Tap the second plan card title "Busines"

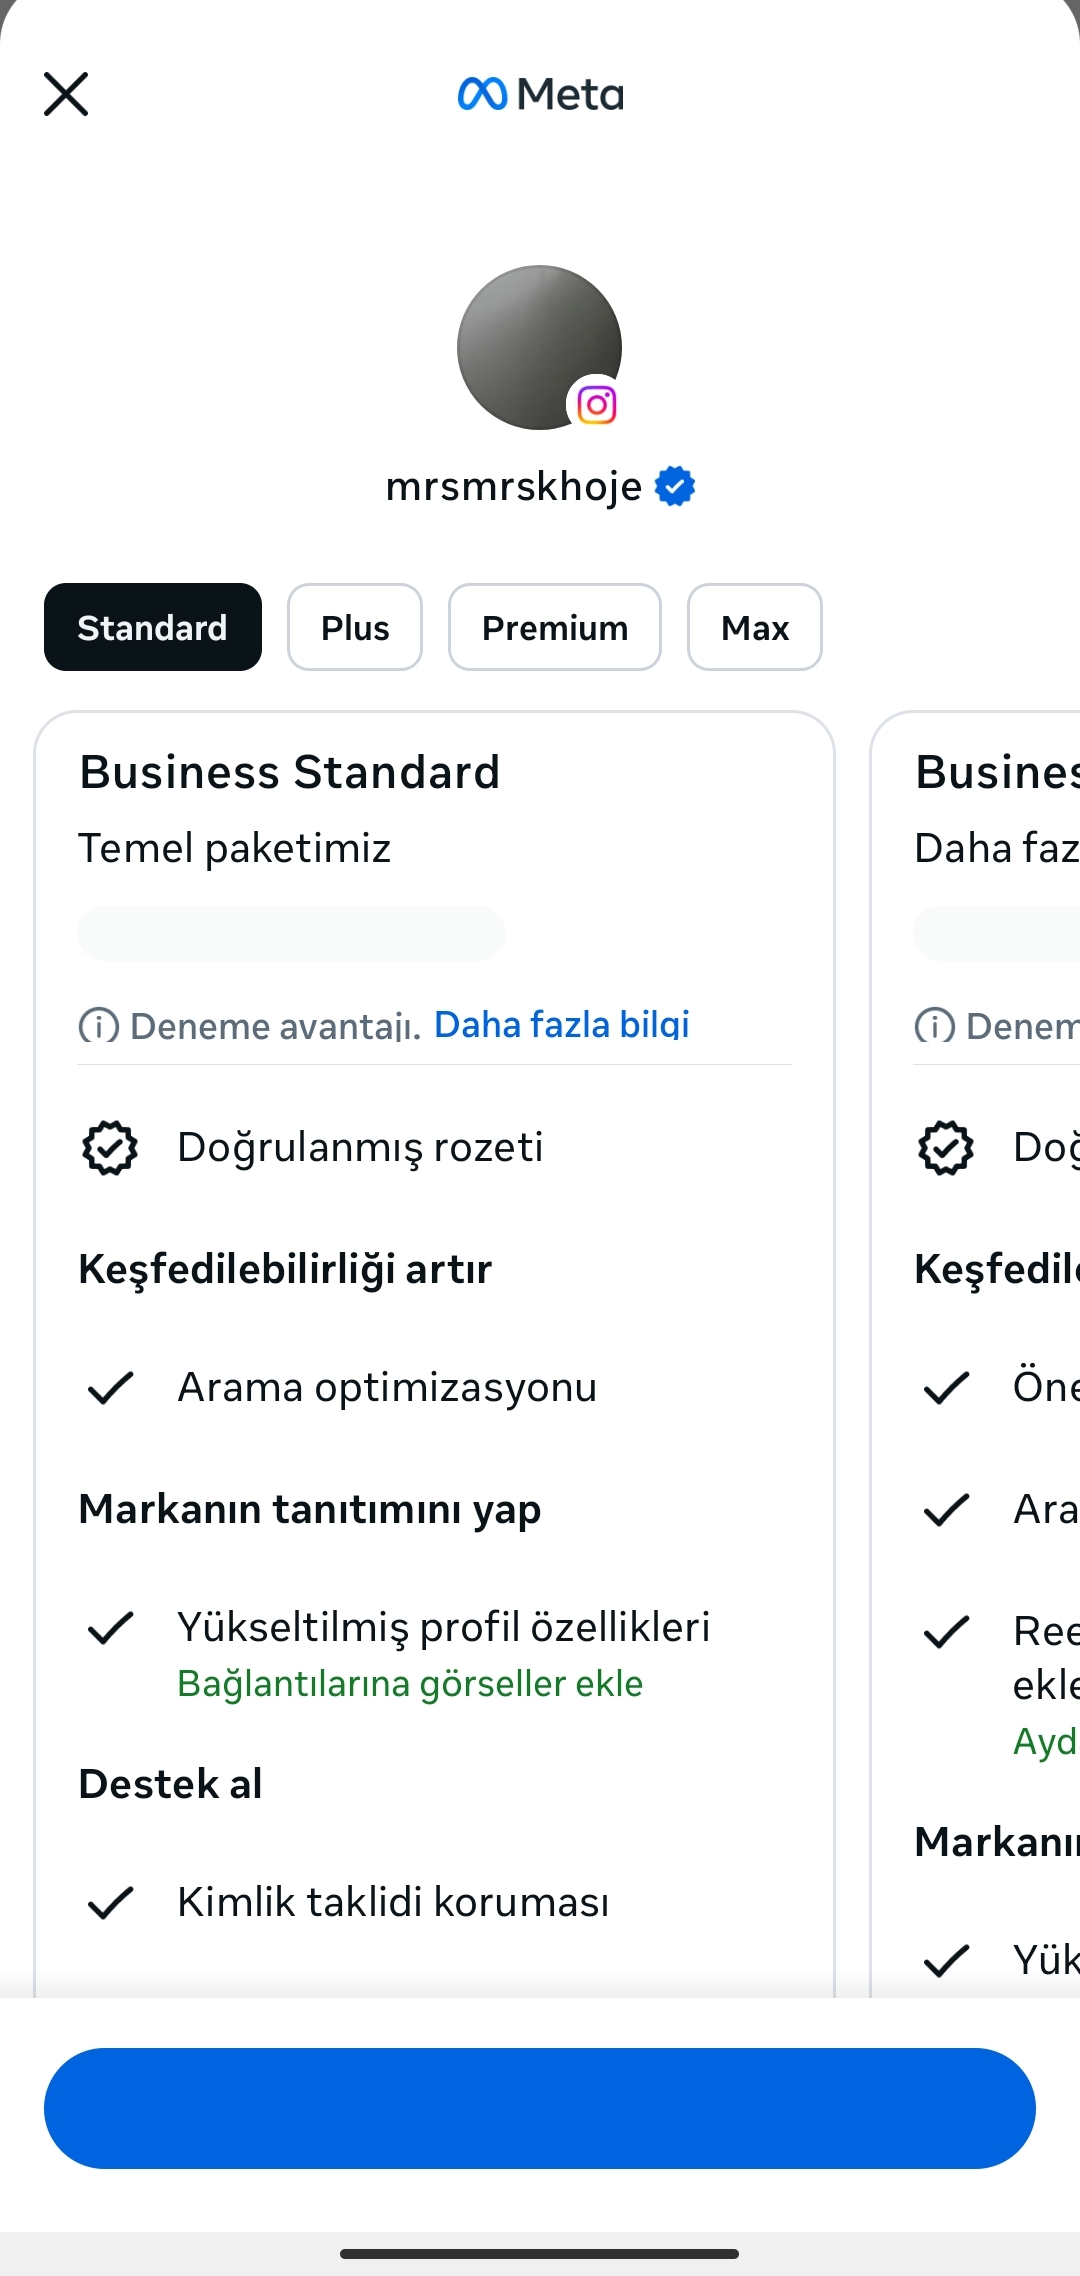pyautogui.click(x=997, y=772)
